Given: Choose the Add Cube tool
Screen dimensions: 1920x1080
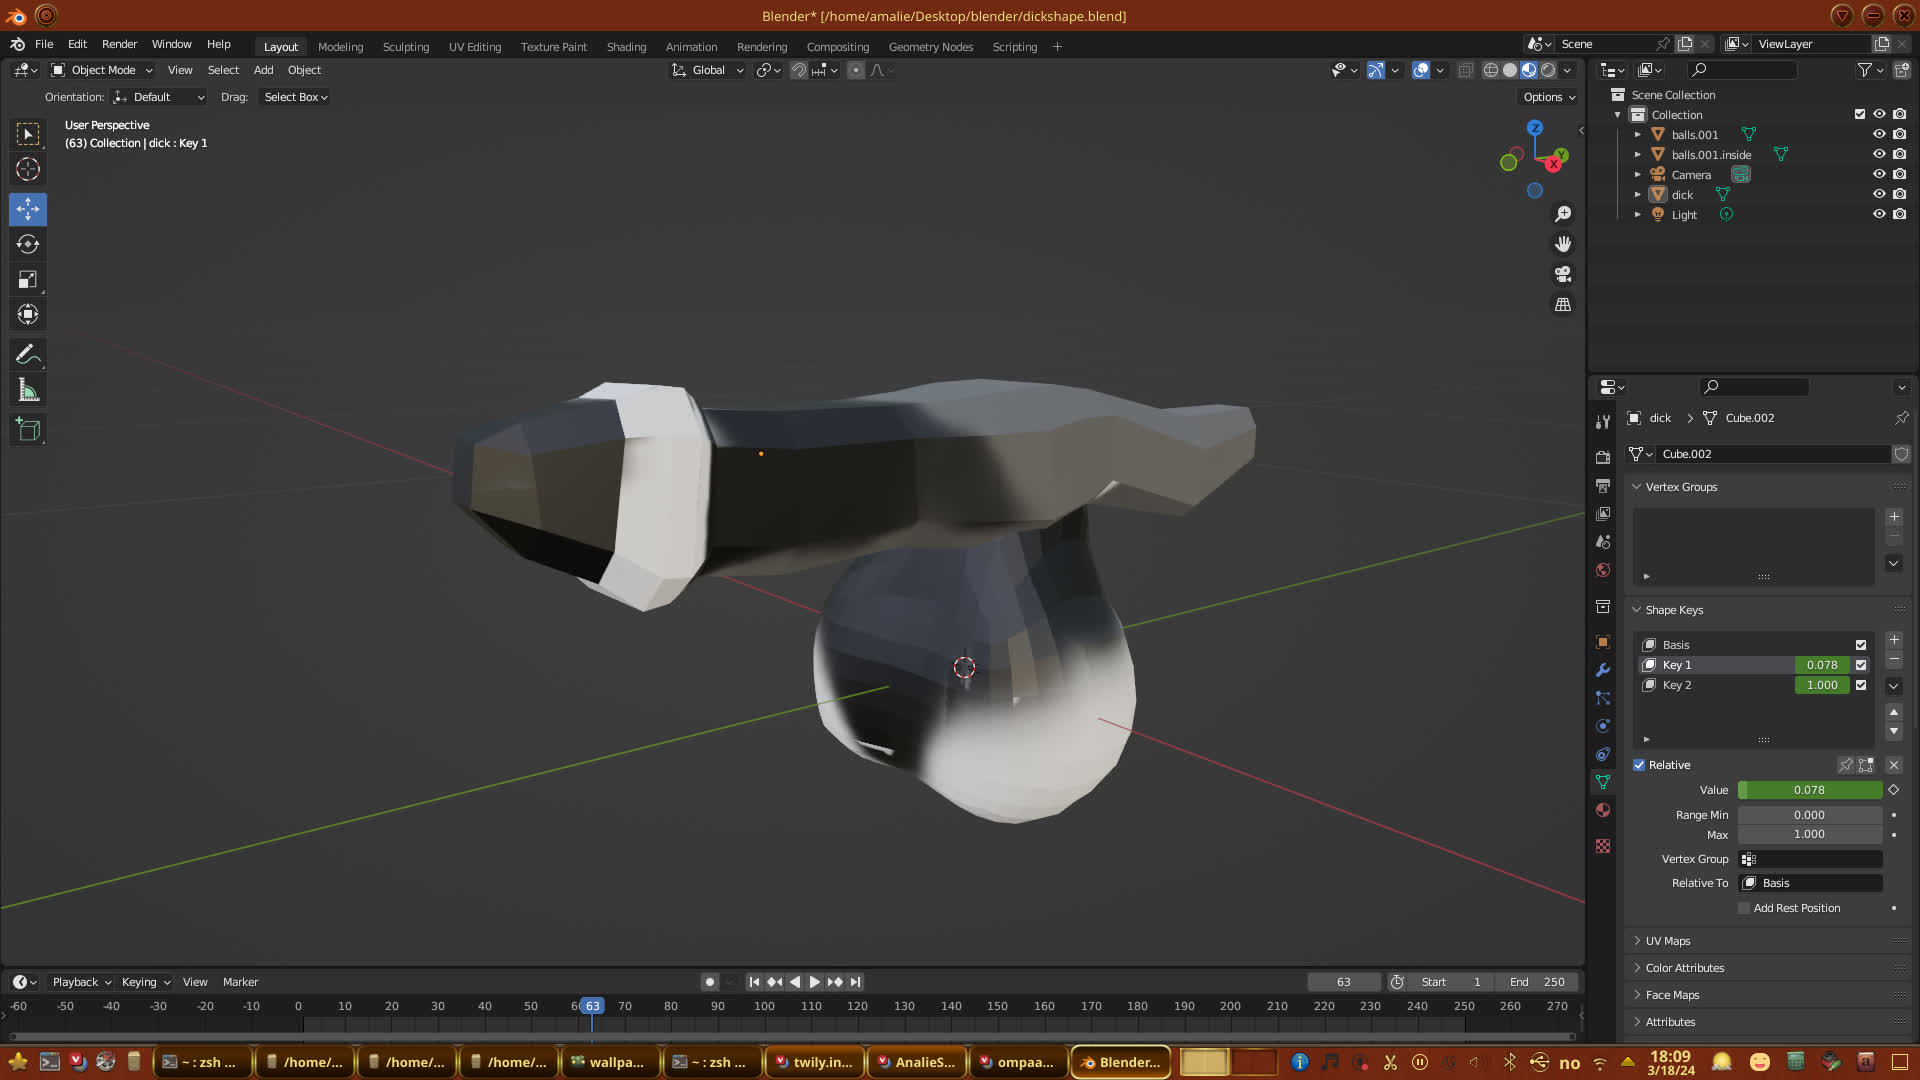Looking at the screenshot, I should 28,430.
